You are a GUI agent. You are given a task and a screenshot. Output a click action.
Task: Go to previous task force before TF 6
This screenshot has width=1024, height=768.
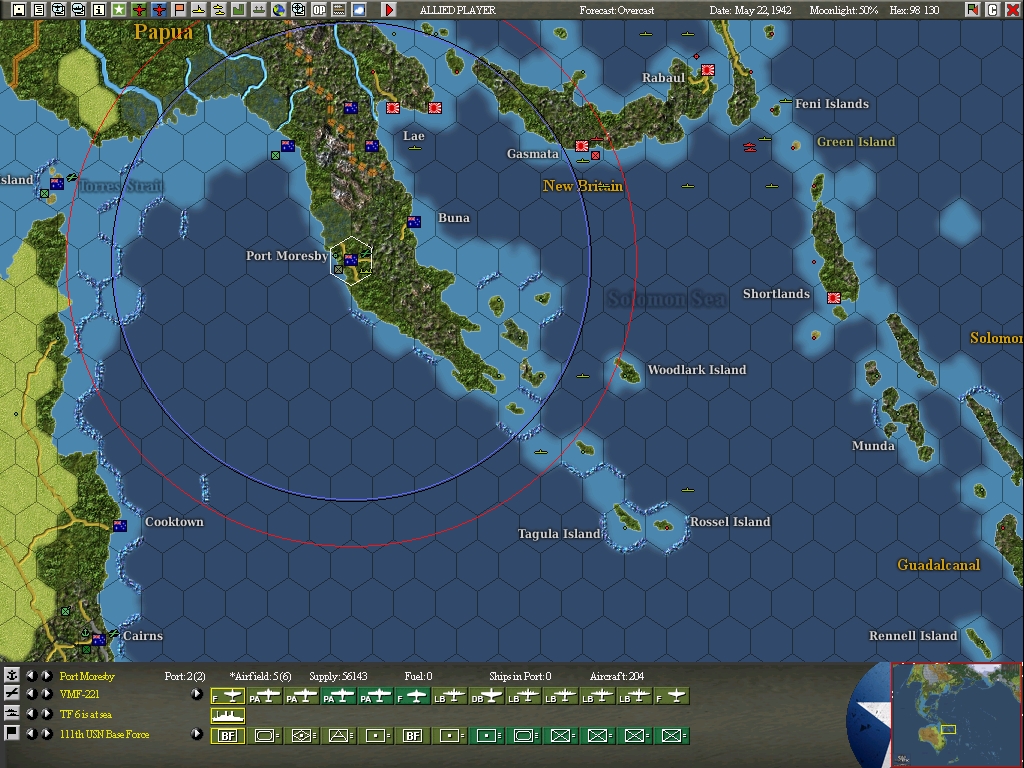pyautogui.click(x=31, y=713)
